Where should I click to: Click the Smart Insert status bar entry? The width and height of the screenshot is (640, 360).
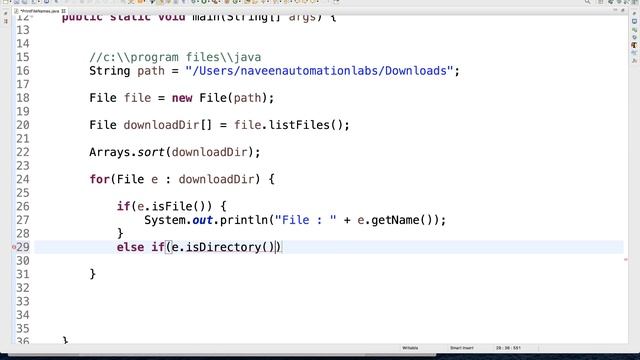462,348
